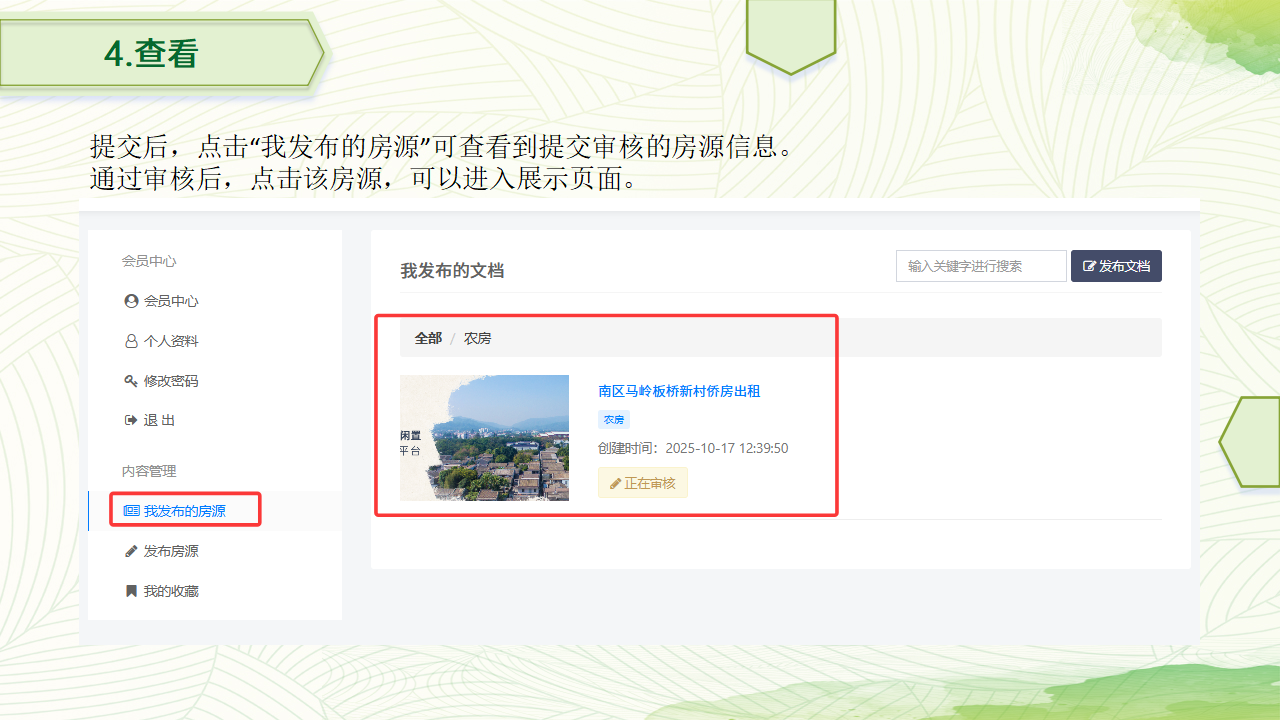Click the 我发布的文档 page heading
The image size is (1280, 720).
click(452, 270)
